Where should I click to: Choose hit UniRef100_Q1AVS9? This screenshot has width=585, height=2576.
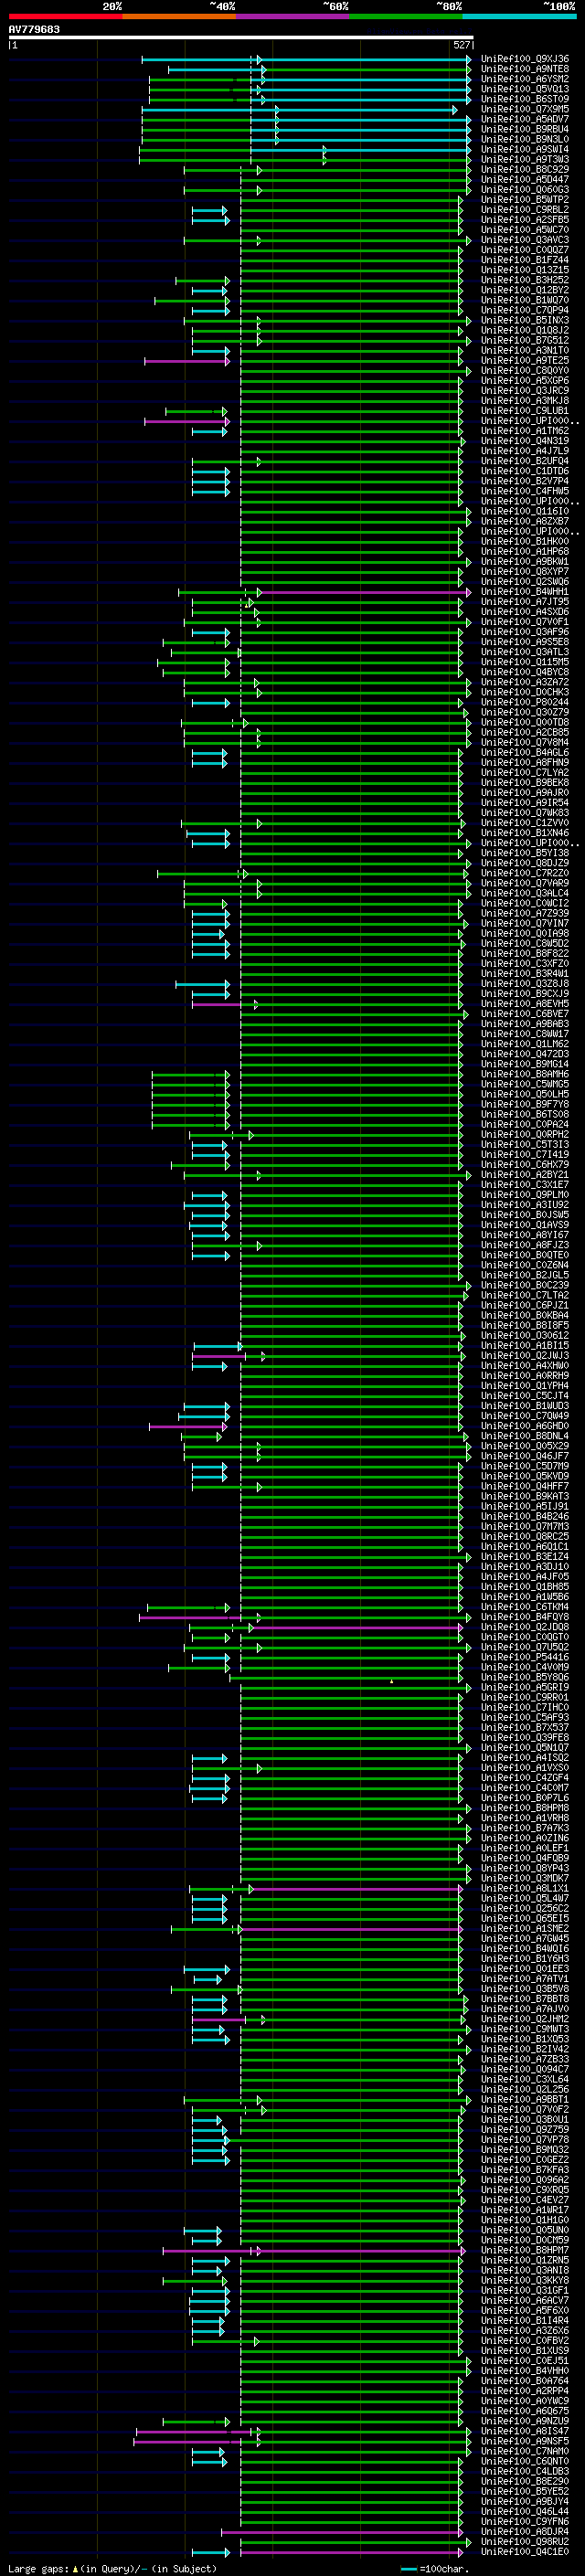(x=525, y=1225)
